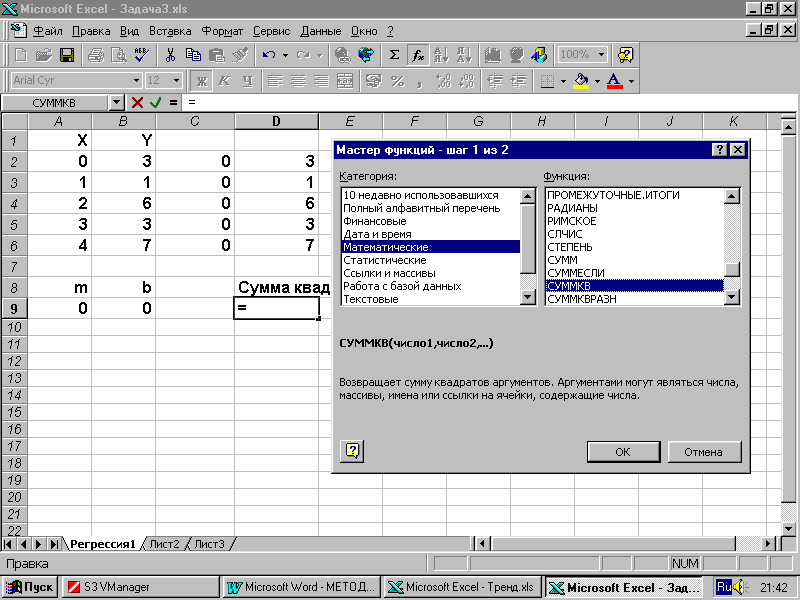800x600 pixels.
Task: Toggle underline formatting (Ч)
Action: click(x=248, y=81)
